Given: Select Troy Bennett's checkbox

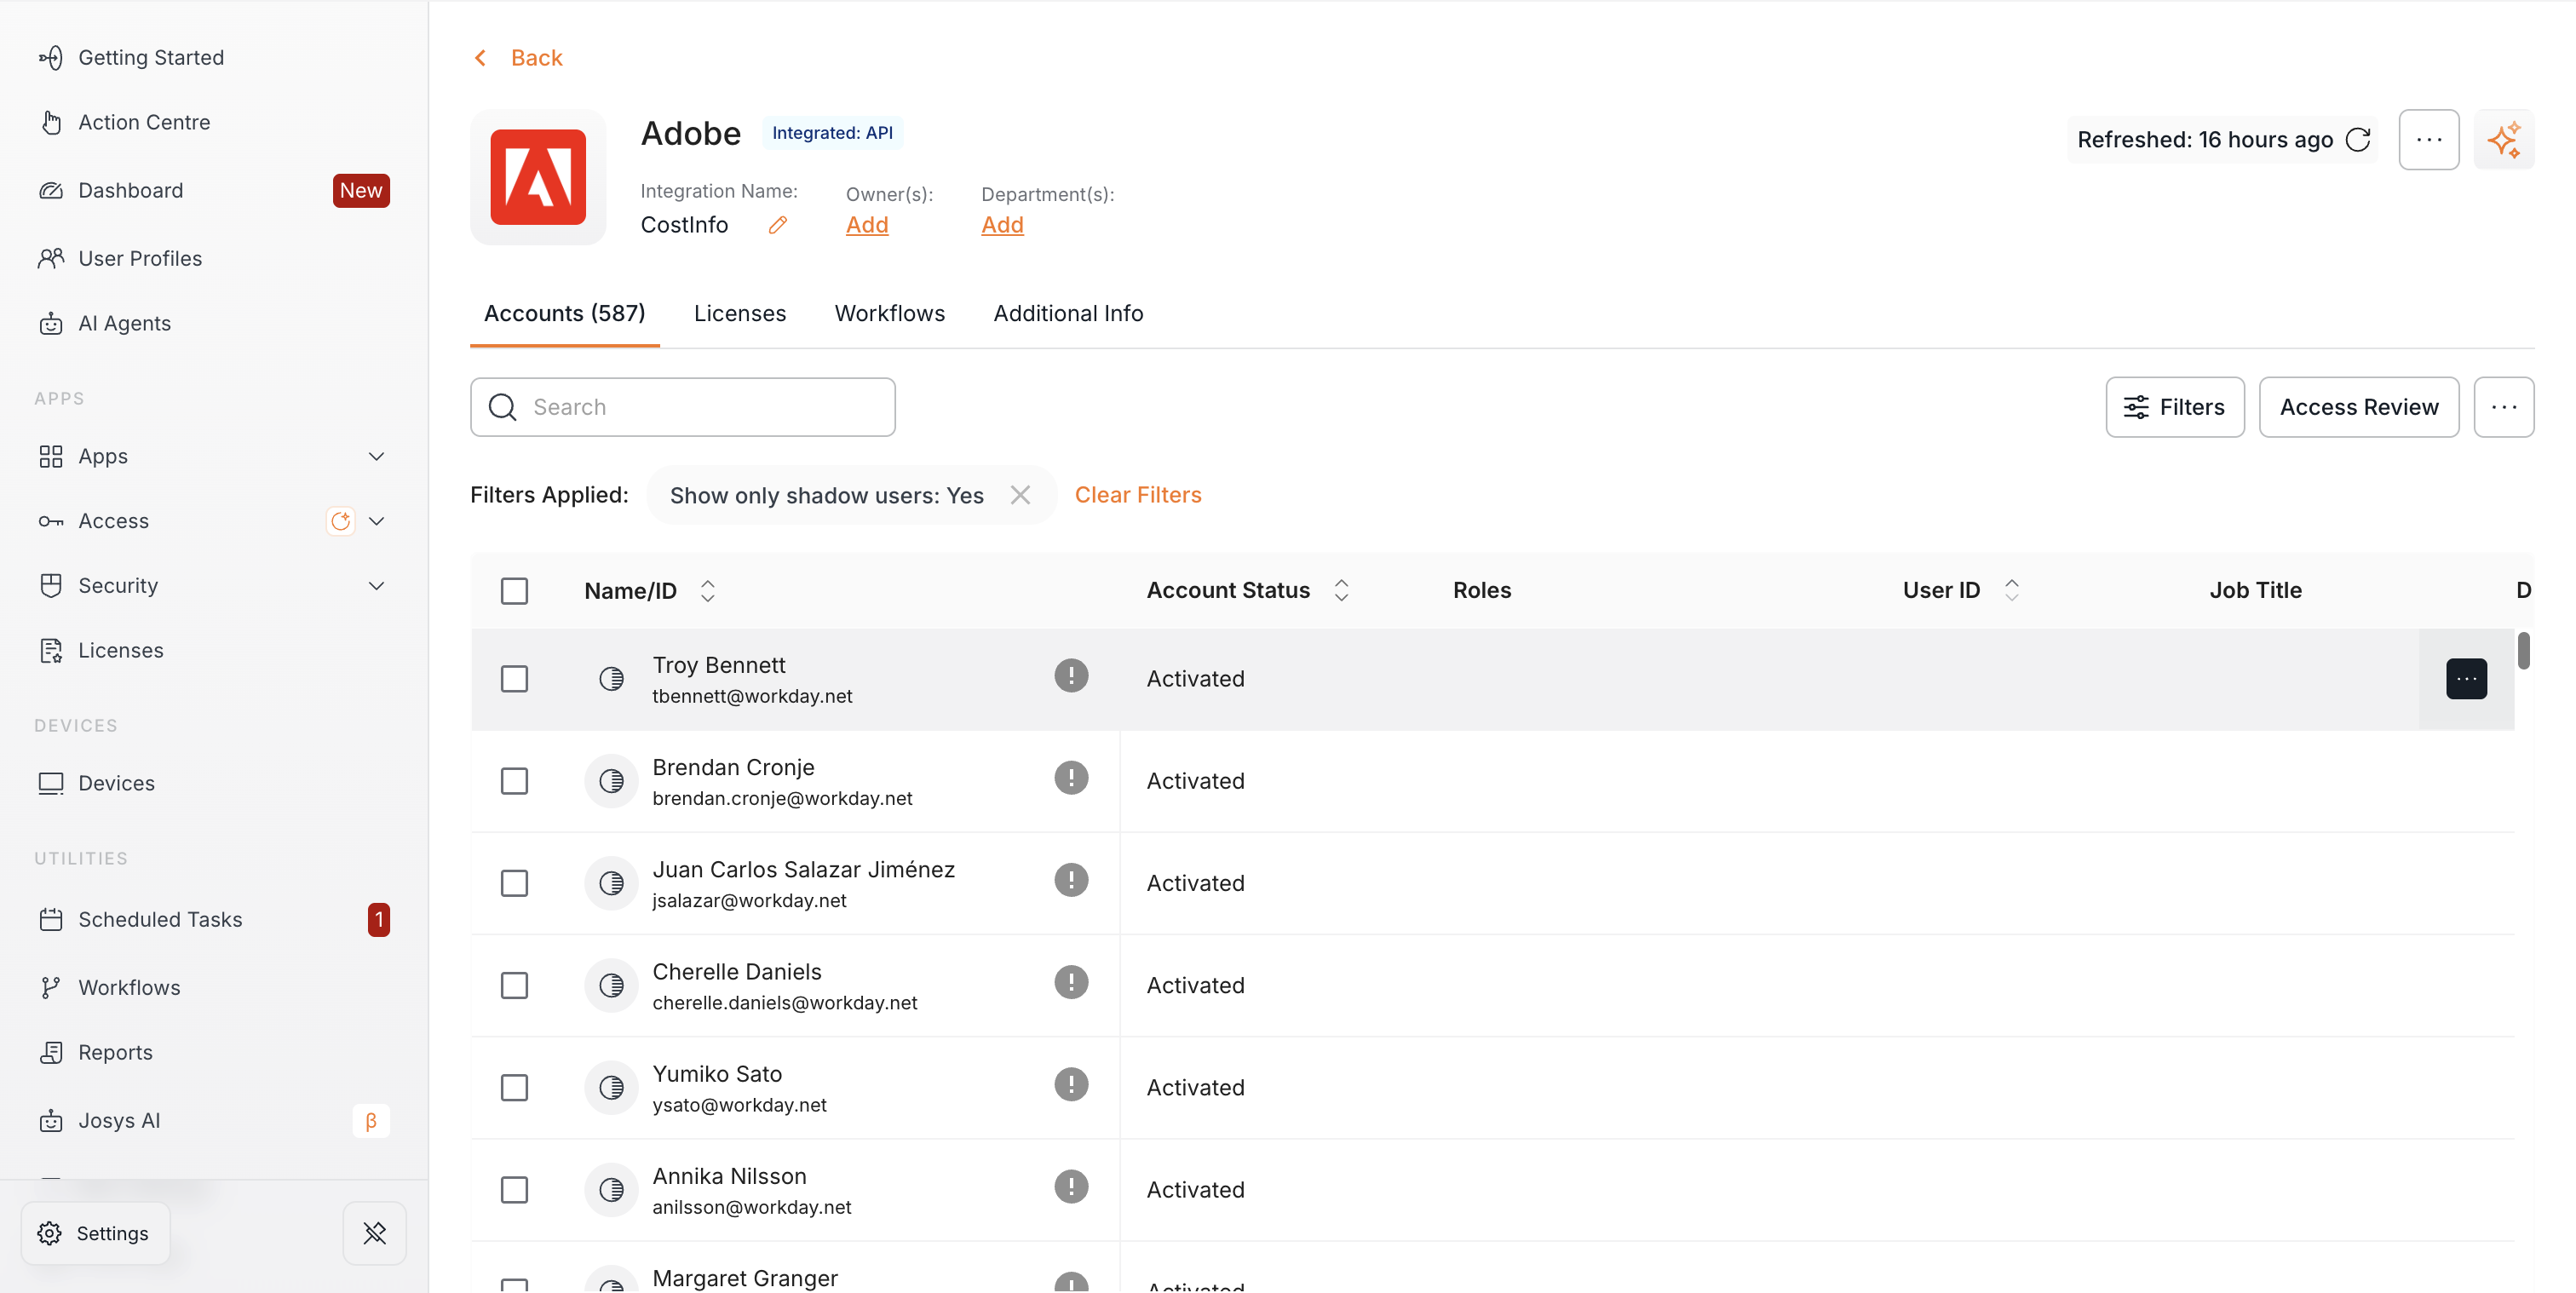Looking at the screenshot, I should click(514, 679).
